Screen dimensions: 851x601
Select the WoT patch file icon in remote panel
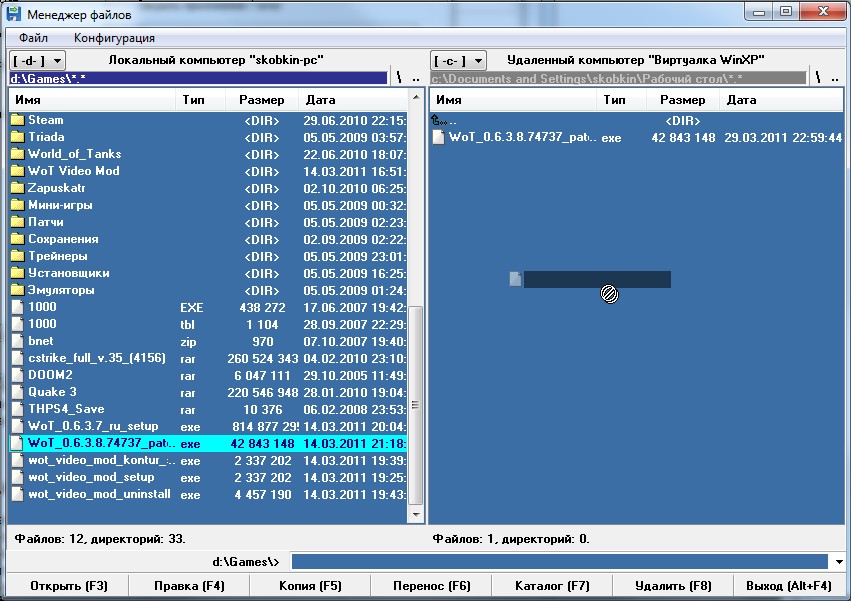[x=439, y=138]
